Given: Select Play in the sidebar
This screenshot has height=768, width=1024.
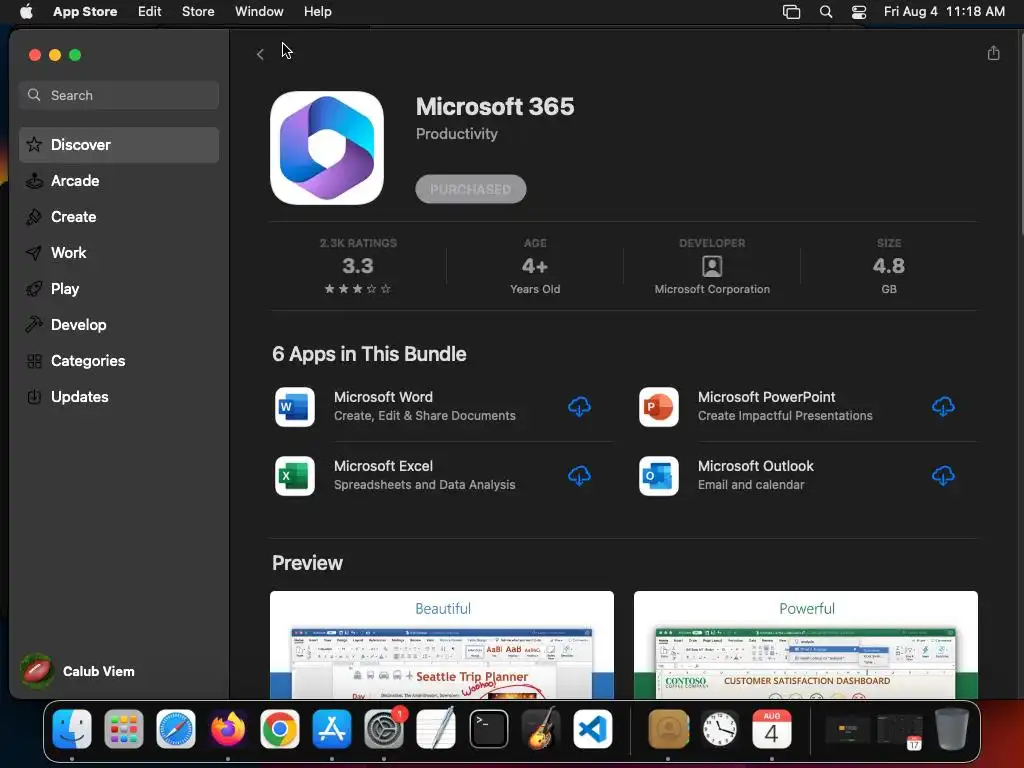Looking at the screenshot, I should (x=119, y=289).
